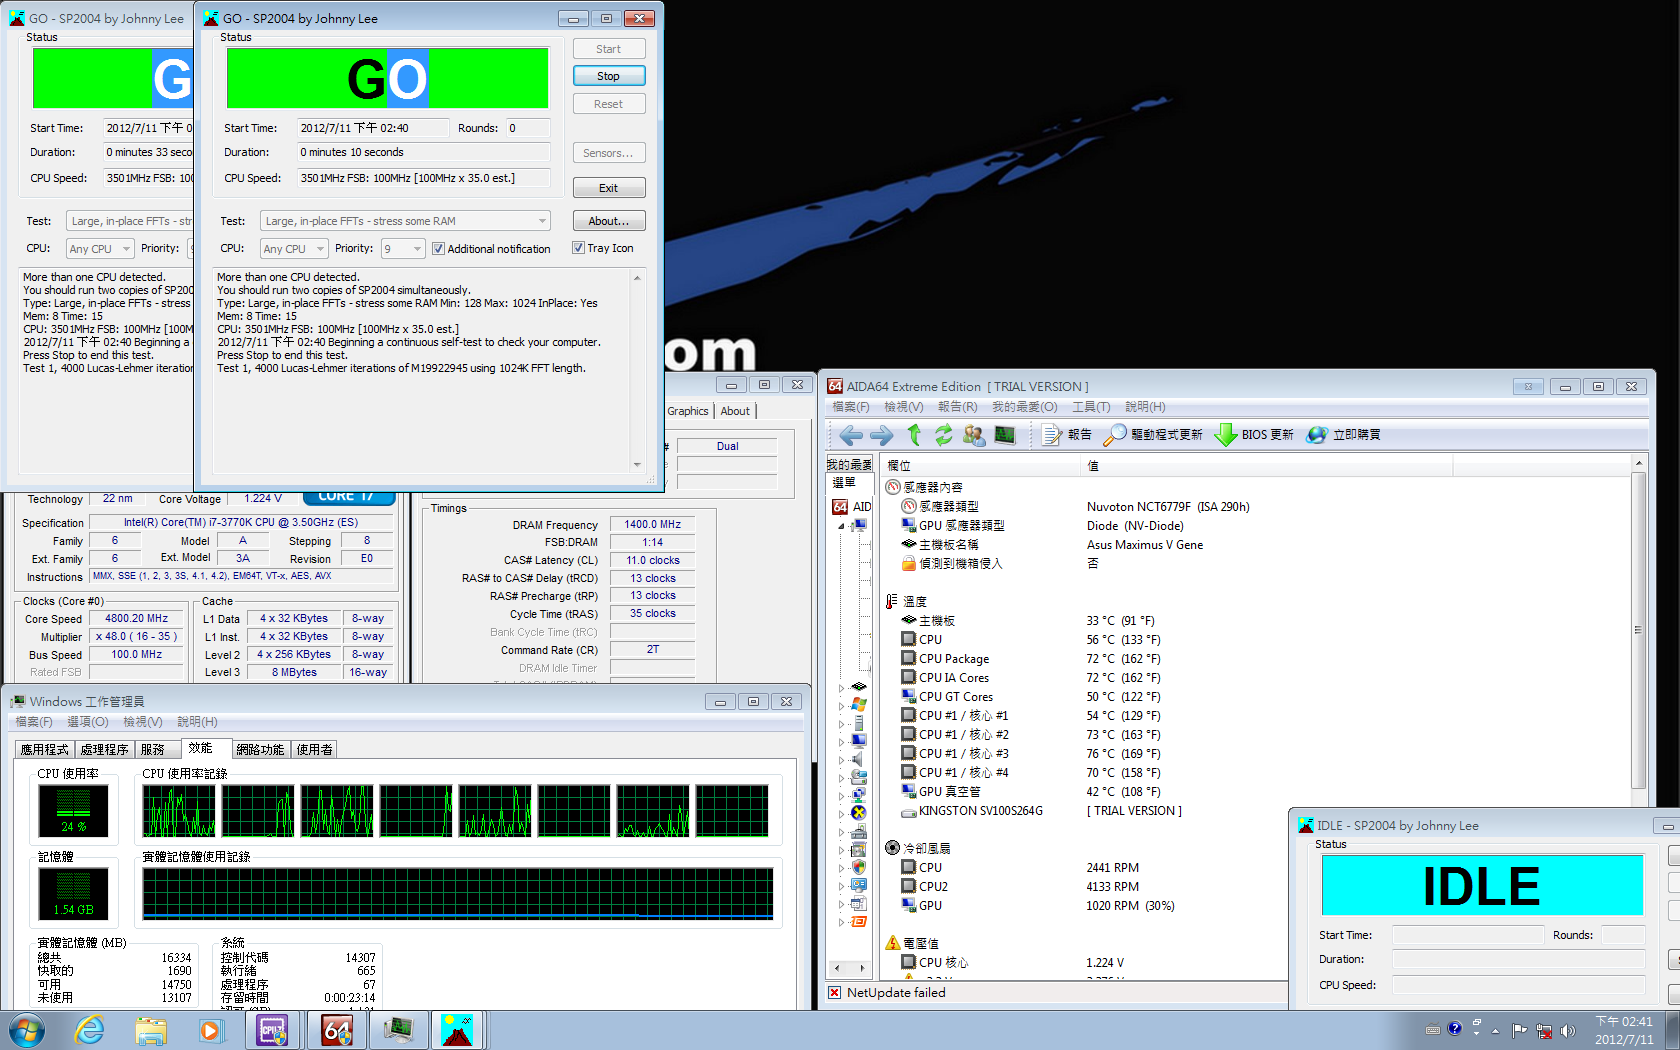
Task: Select the benchmark orange tree icon in AIDA64
Action: click(859, 921)
